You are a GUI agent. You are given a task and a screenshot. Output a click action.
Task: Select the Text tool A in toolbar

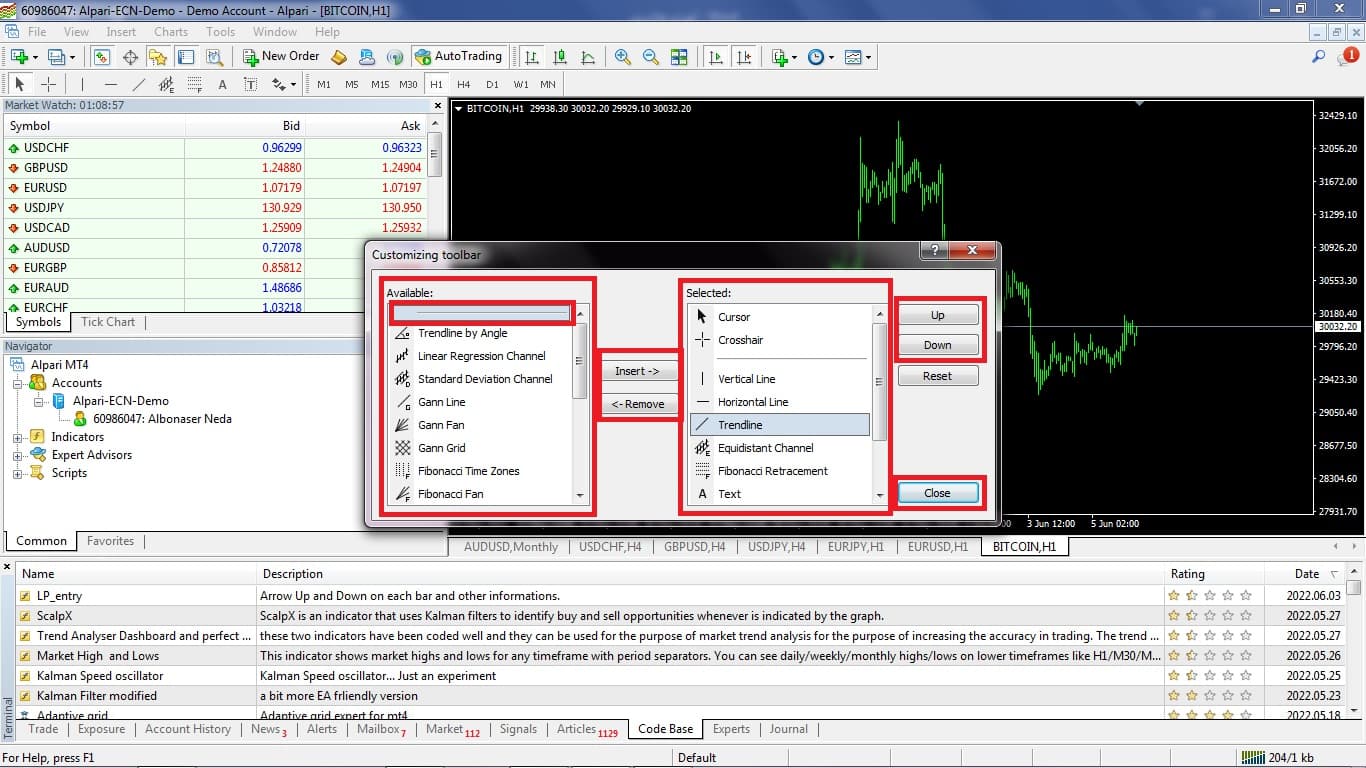tap(222, 84)
